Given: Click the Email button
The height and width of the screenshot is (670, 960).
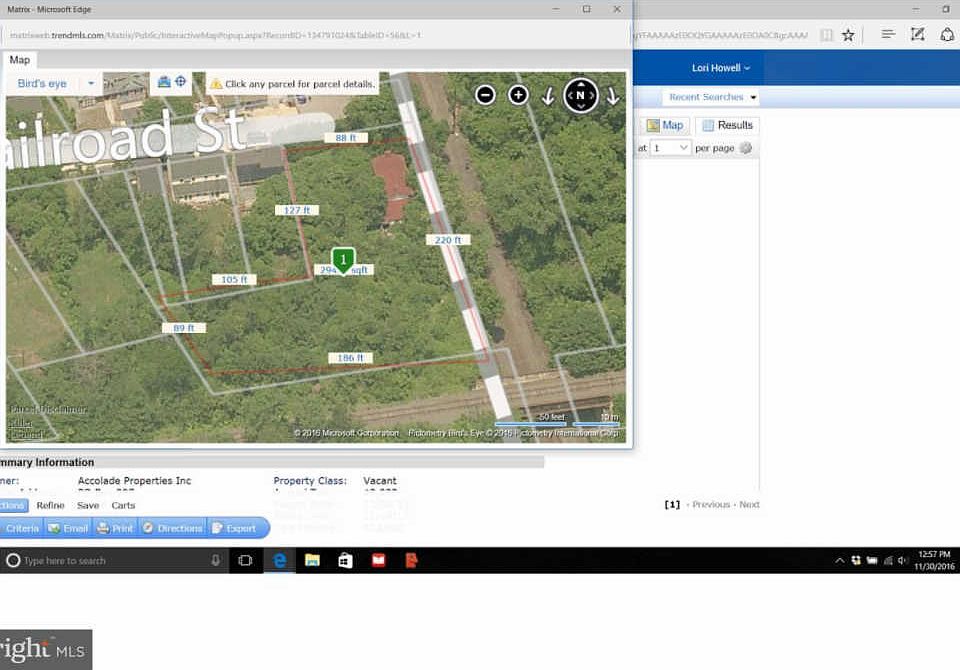Looking at the screenshot, I should point(68,528).
